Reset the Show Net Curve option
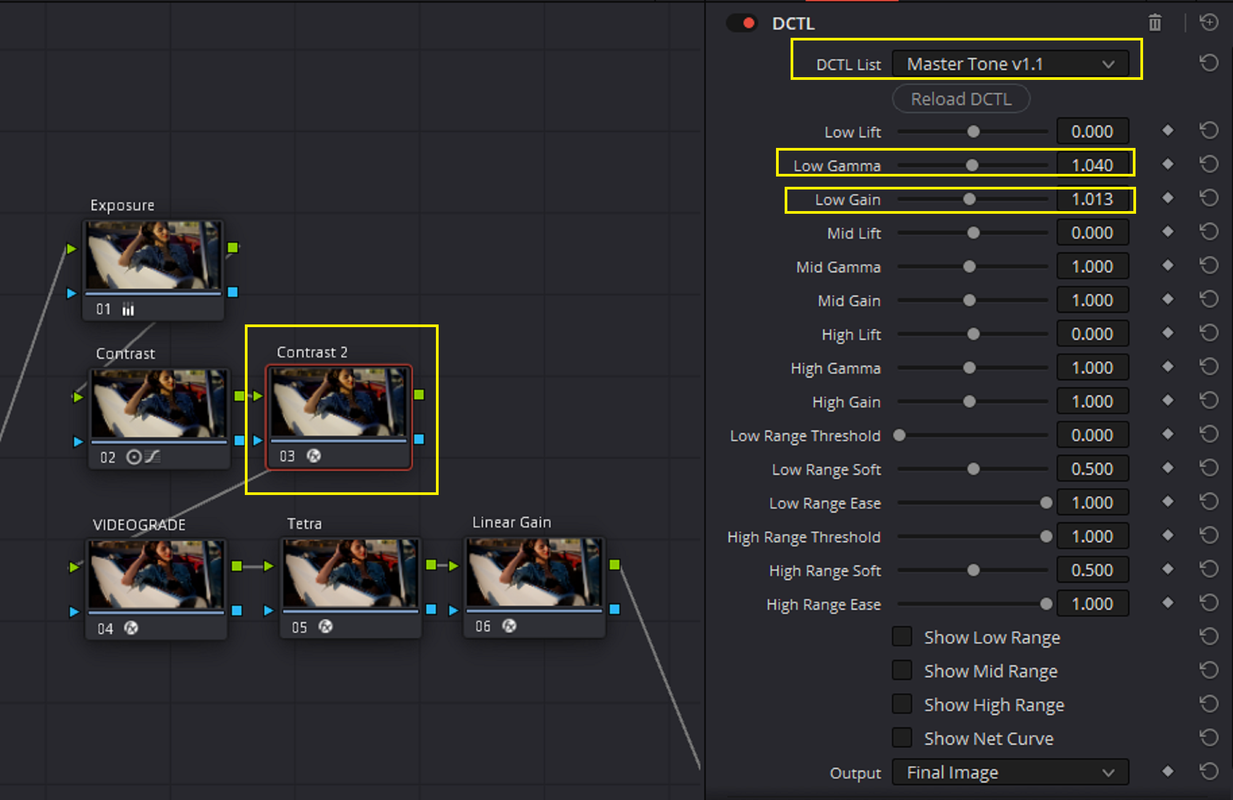 (1209, 738)
